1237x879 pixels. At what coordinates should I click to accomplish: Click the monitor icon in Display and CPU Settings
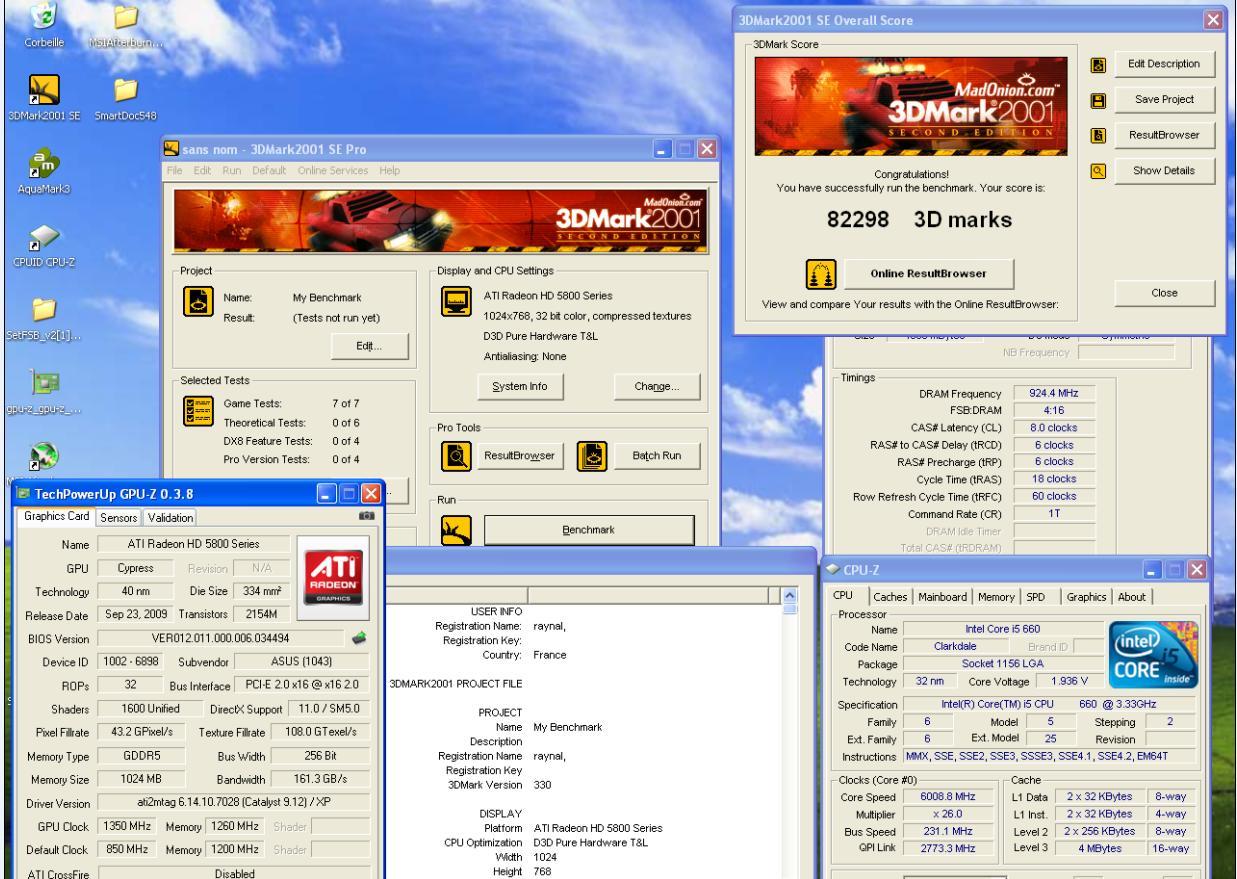point(456,302)
